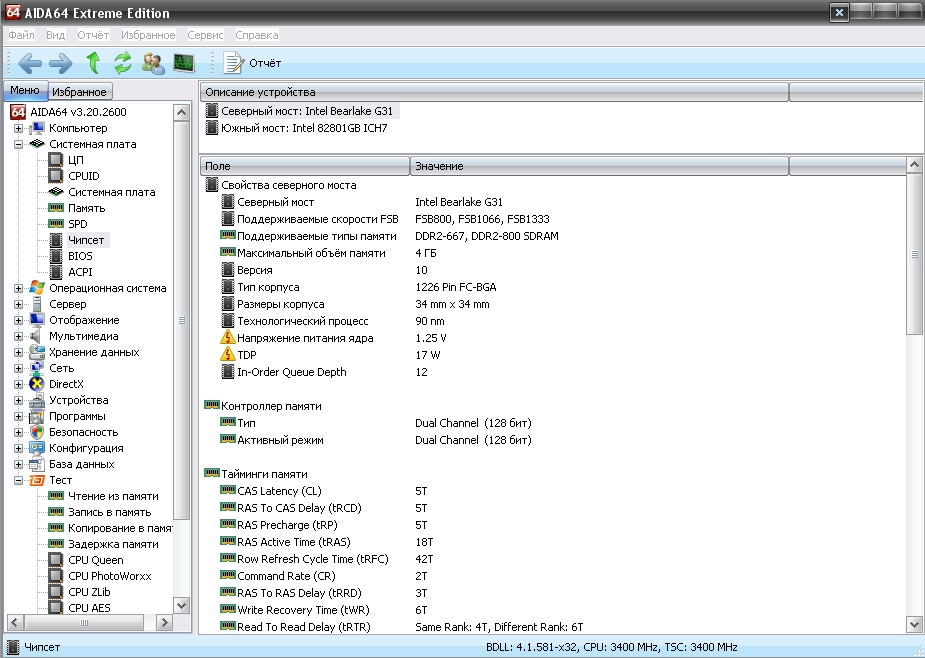
Task: Switch to the Избранное sidebar tab
Action: (x=79, y=91)
